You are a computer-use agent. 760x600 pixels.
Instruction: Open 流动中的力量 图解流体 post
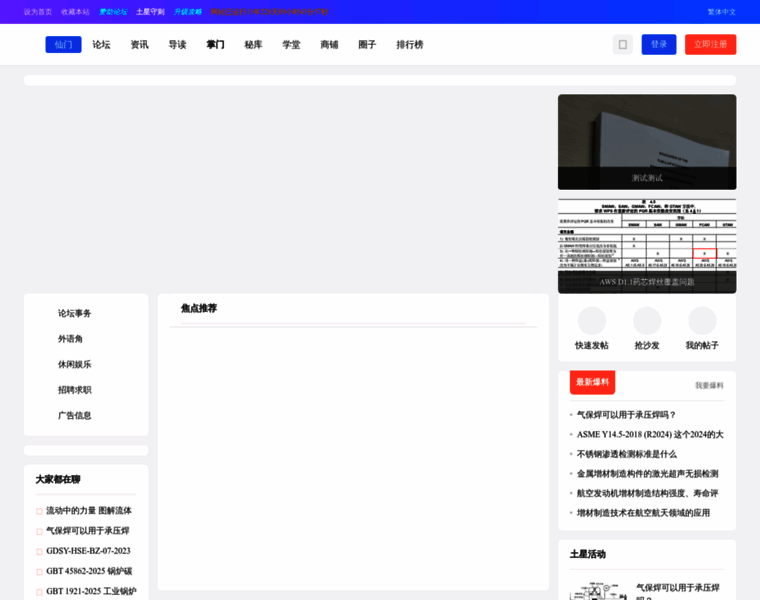coord(89,511)
